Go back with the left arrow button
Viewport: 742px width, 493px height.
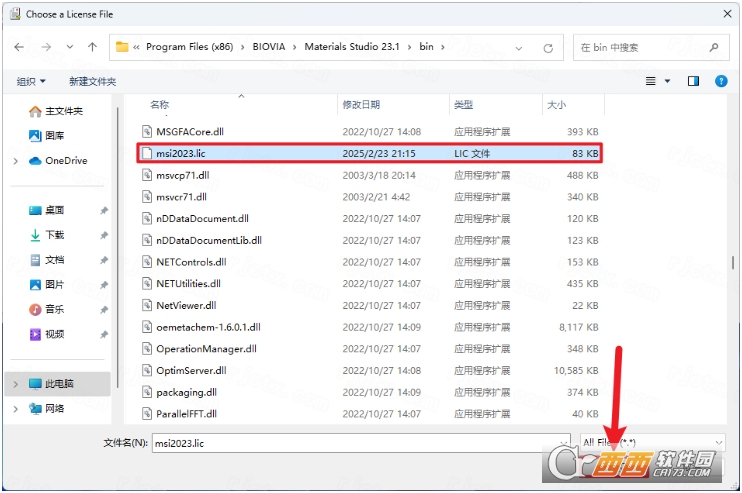point(19,47)
